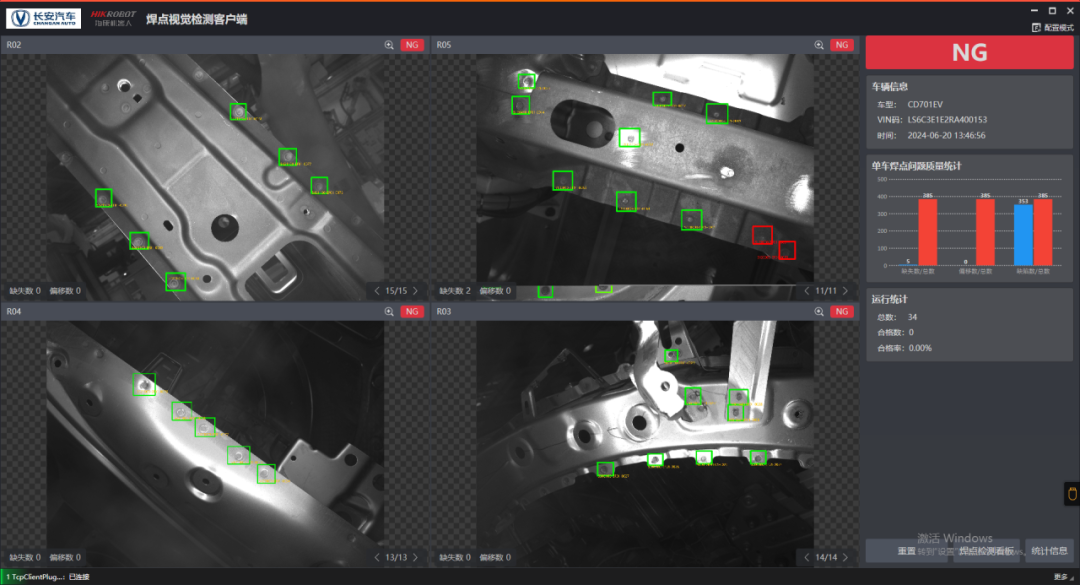Click the TcpClientPlugin status bar item
This screenshot has width=1080, height=585.
[x=35, y=577]
